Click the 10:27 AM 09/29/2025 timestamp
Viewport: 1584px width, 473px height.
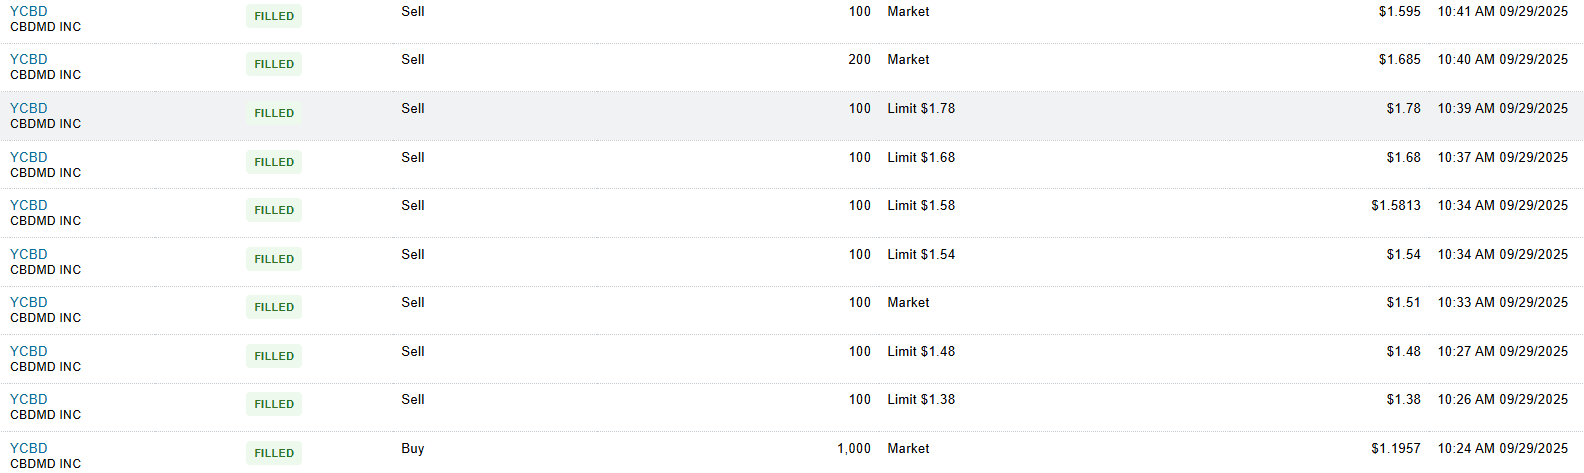1502,351
